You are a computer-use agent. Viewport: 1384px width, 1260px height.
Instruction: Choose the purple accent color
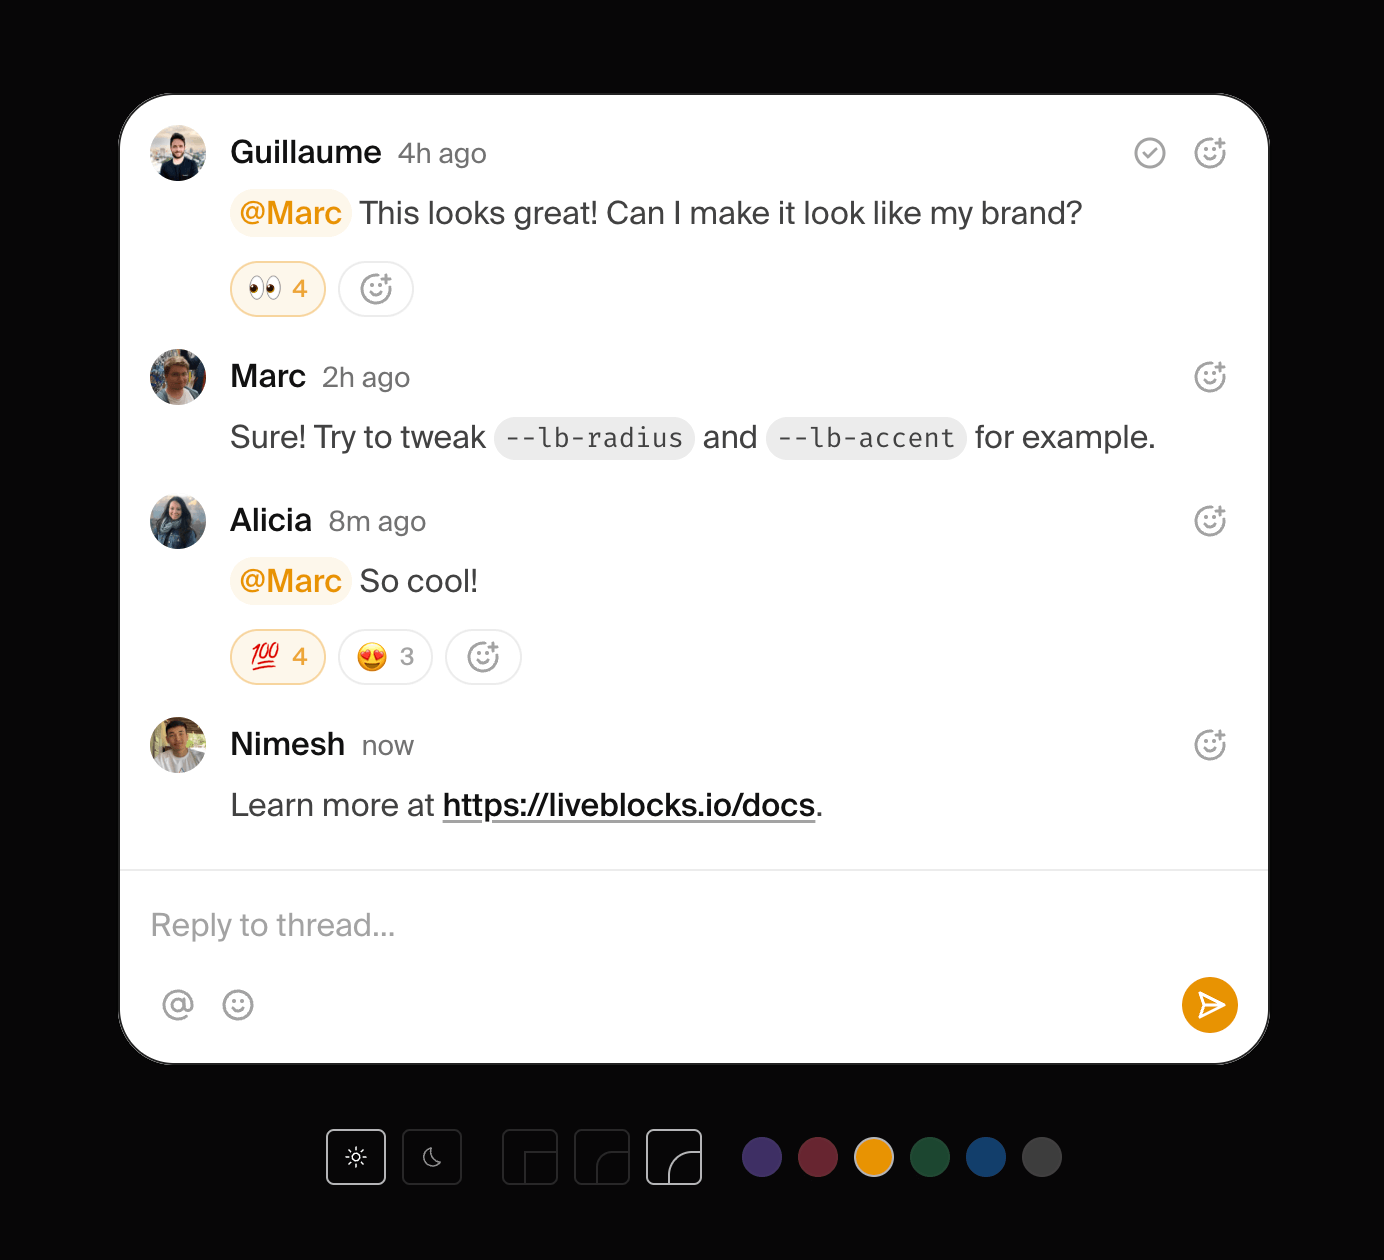point(762,1157)
